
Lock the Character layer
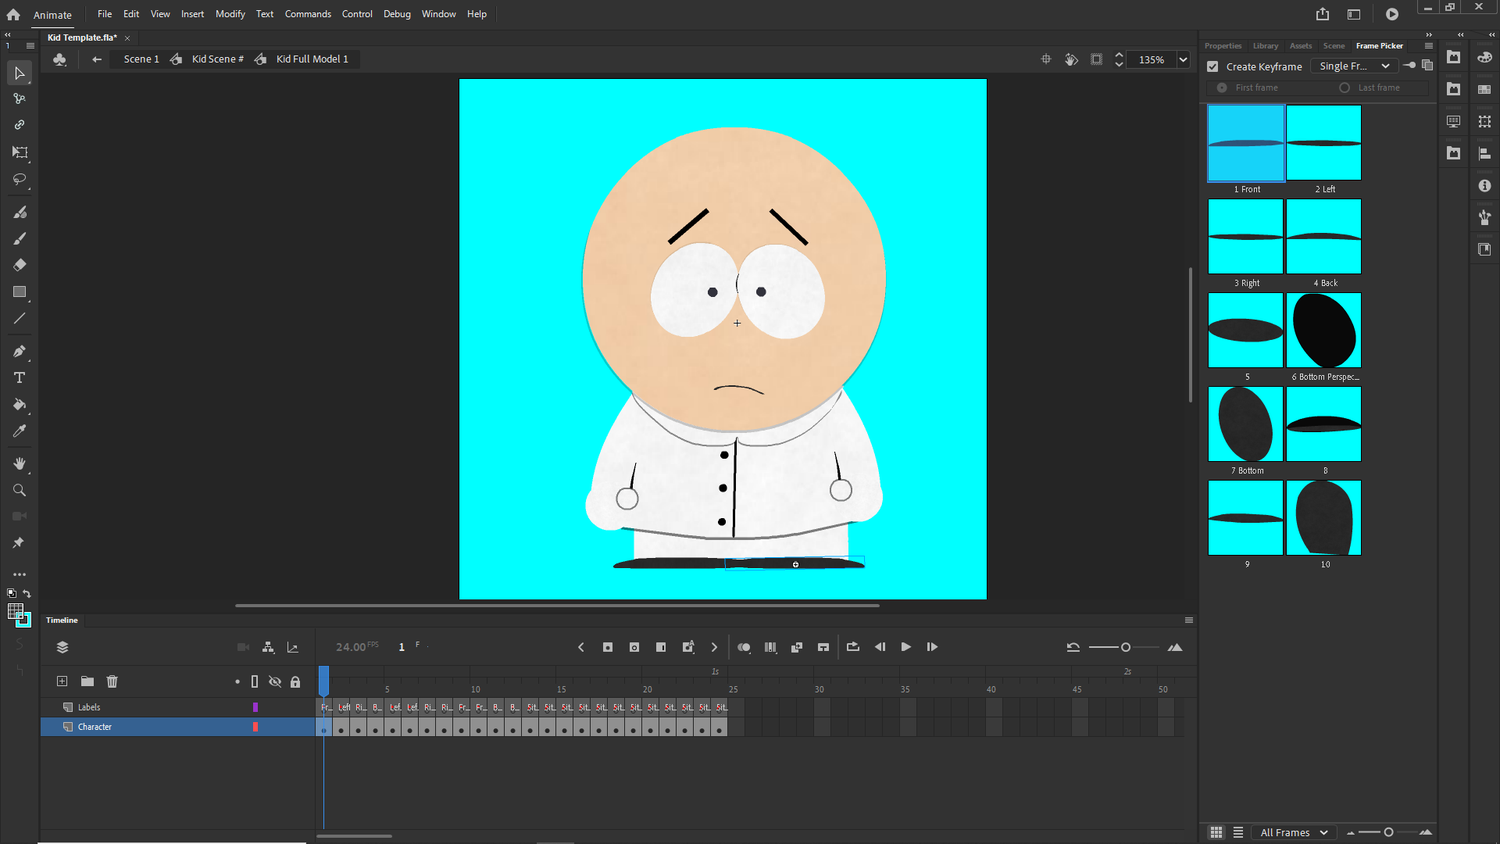coord(296,727)
